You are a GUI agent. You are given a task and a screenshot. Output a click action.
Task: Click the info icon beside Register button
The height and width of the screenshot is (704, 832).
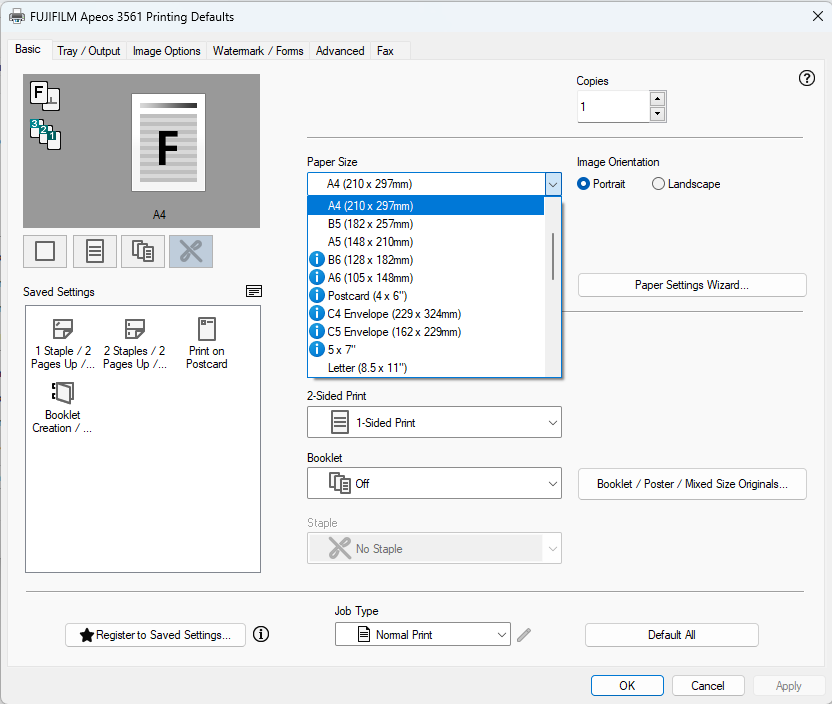(x=262, y=634)
